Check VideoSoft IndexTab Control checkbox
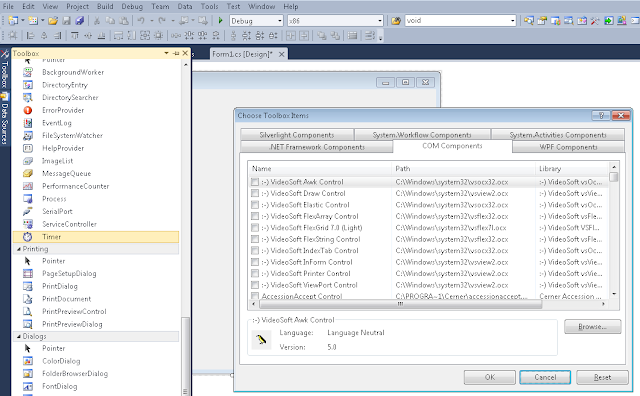640x396 pixels. pos(255,250)
